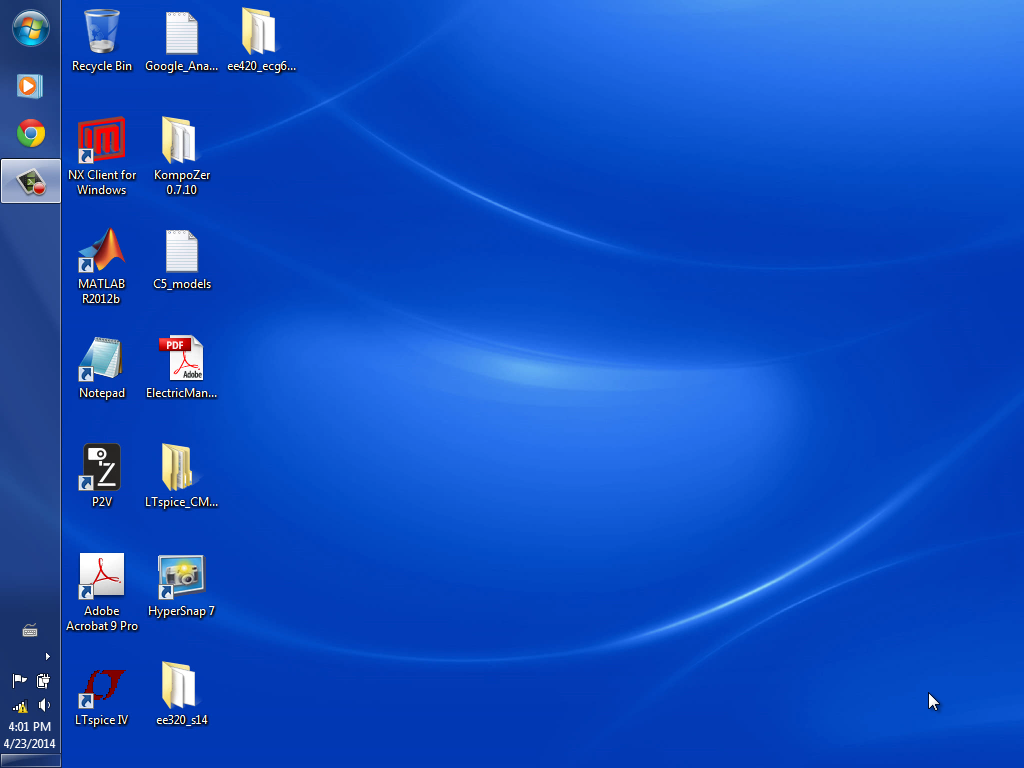The width and height of the screenshot is (1024, 768).
Task: Select the Google_Ana... text file
Action: pyautogui.click(x=182, y=40)
